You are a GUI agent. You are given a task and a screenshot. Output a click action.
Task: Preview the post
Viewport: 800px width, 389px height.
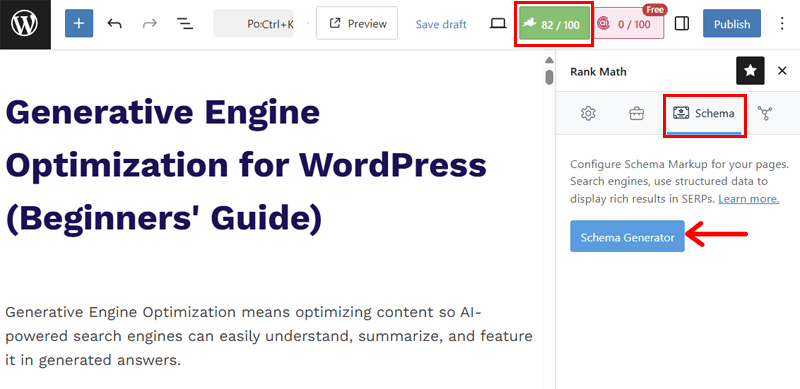tap(357, 23)
